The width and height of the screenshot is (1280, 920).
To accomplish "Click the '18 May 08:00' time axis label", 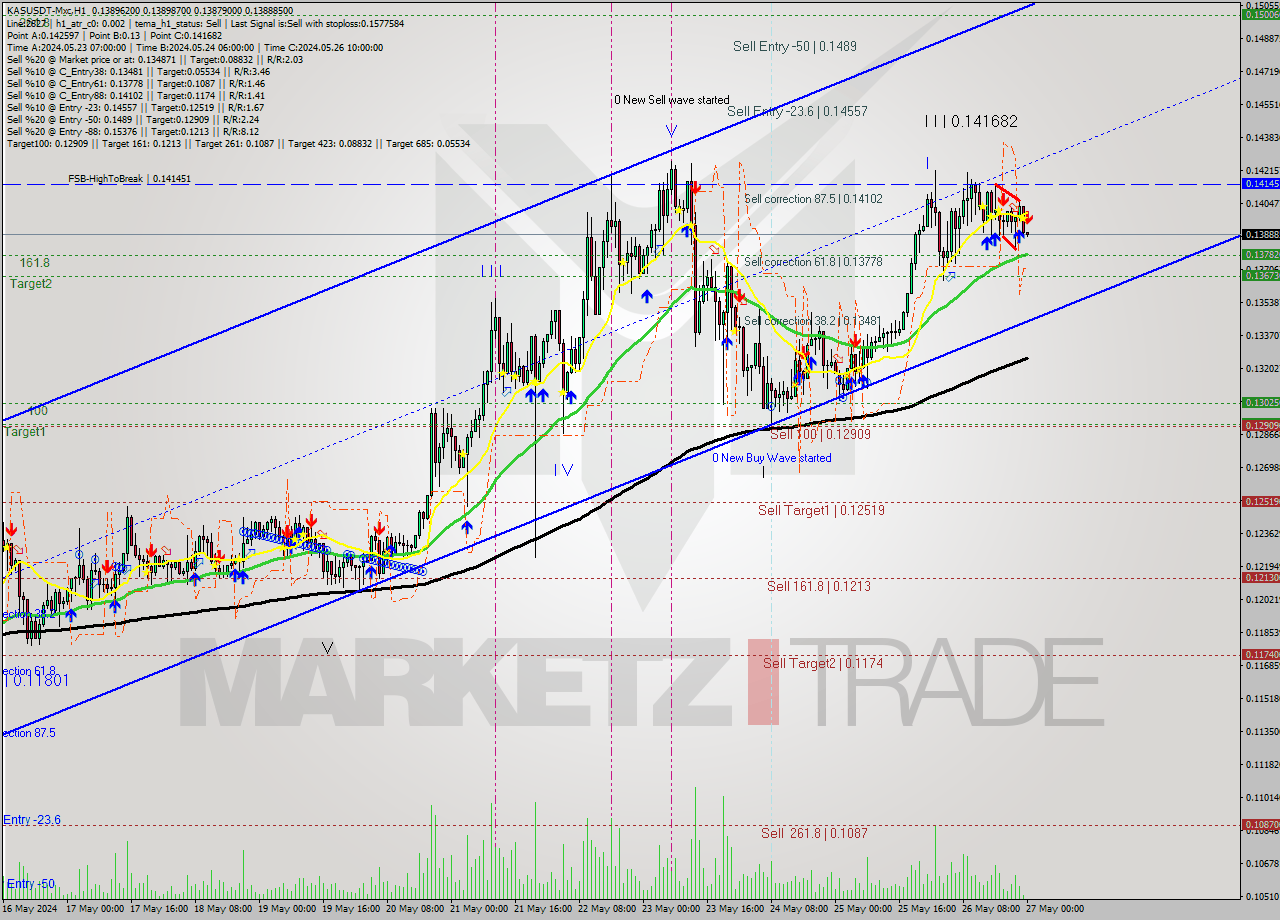I will tap(224, 908).
